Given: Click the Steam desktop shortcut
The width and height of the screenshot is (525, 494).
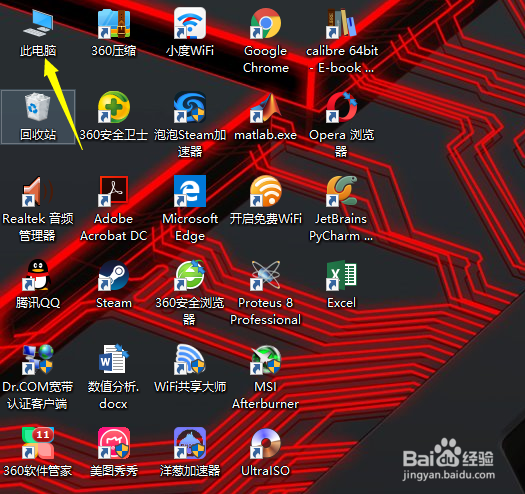Looking at the screenshot, I should (114, 275).
